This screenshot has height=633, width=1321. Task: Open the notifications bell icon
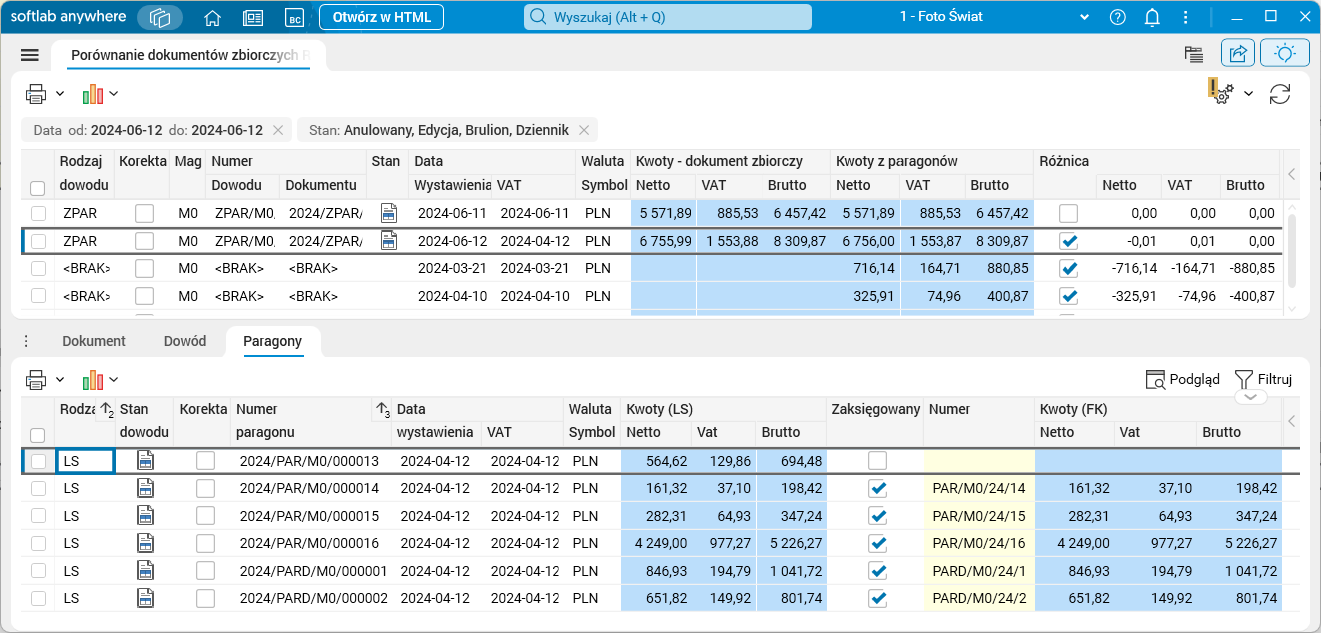click(1152, 17)
